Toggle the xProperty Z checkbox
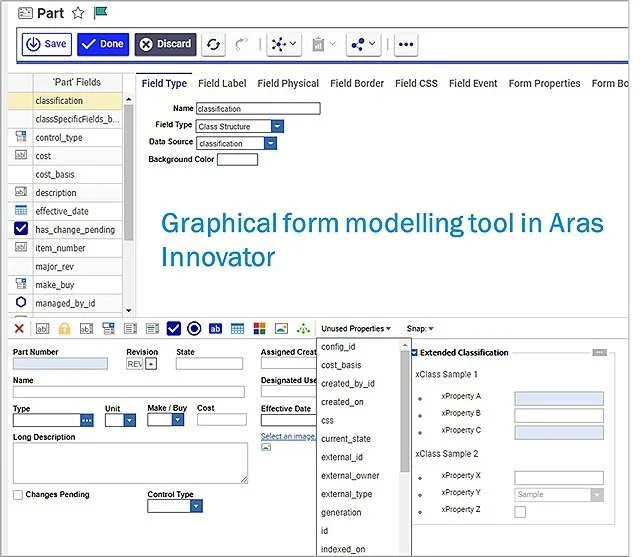Screen dimensions: 644x557 (x=520, y=512)
